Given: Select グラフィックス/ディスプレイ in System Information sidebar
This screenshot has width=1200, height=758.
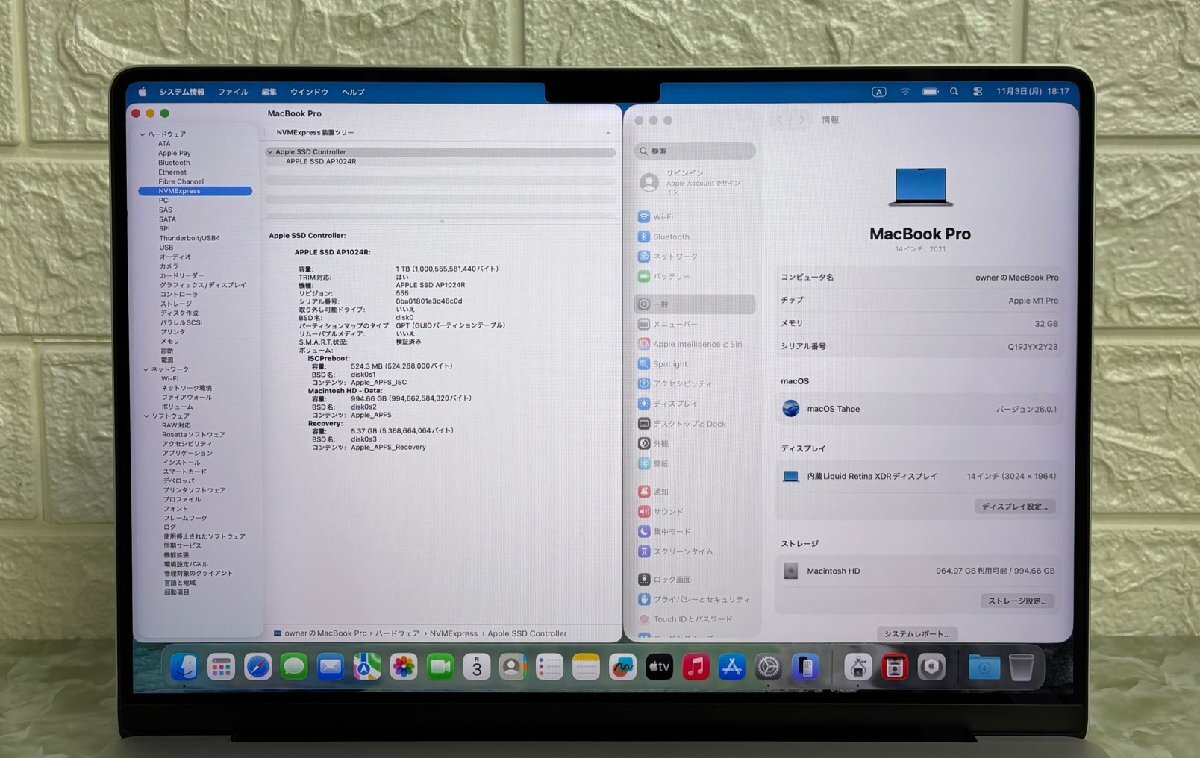Looking at the screenshot, I should (203, 285).
